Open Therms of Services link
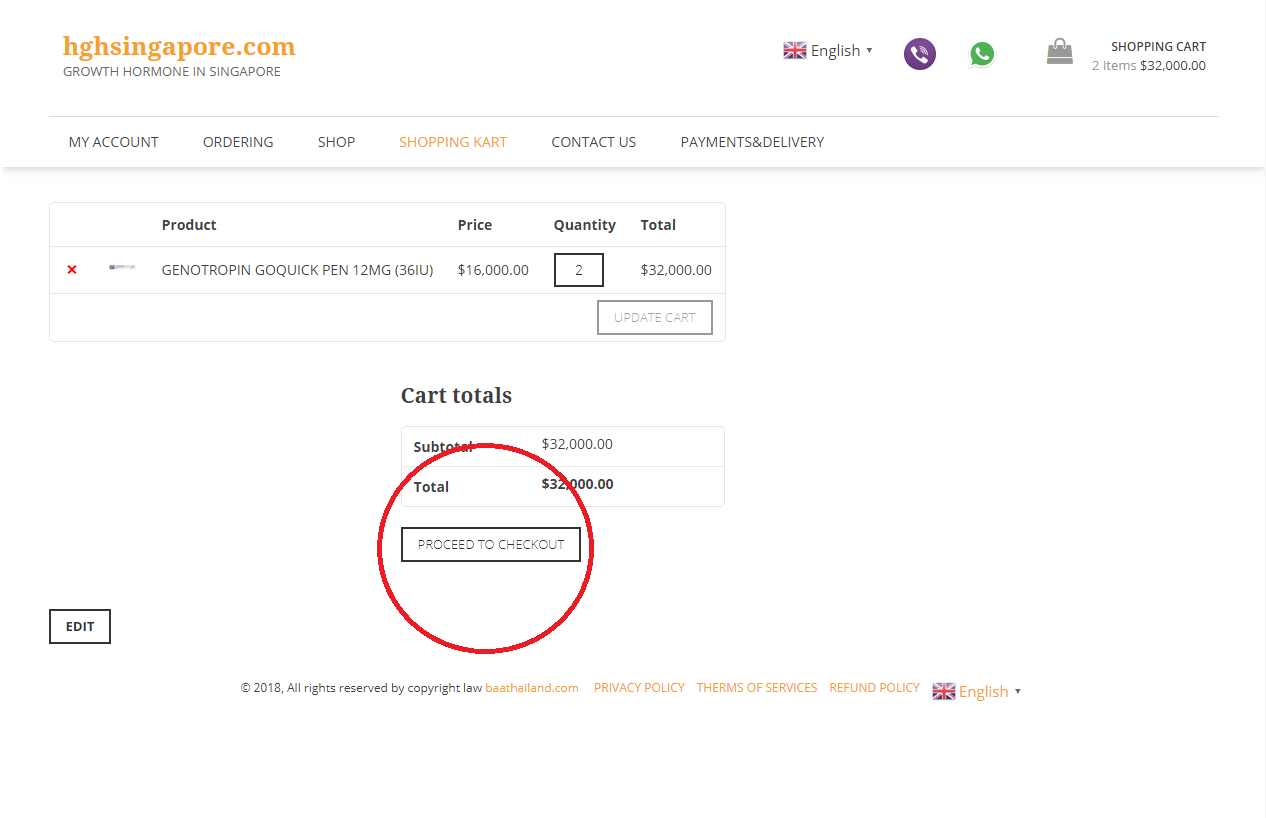The height and width of the screenshot is (818, 1266). [757, 688]
